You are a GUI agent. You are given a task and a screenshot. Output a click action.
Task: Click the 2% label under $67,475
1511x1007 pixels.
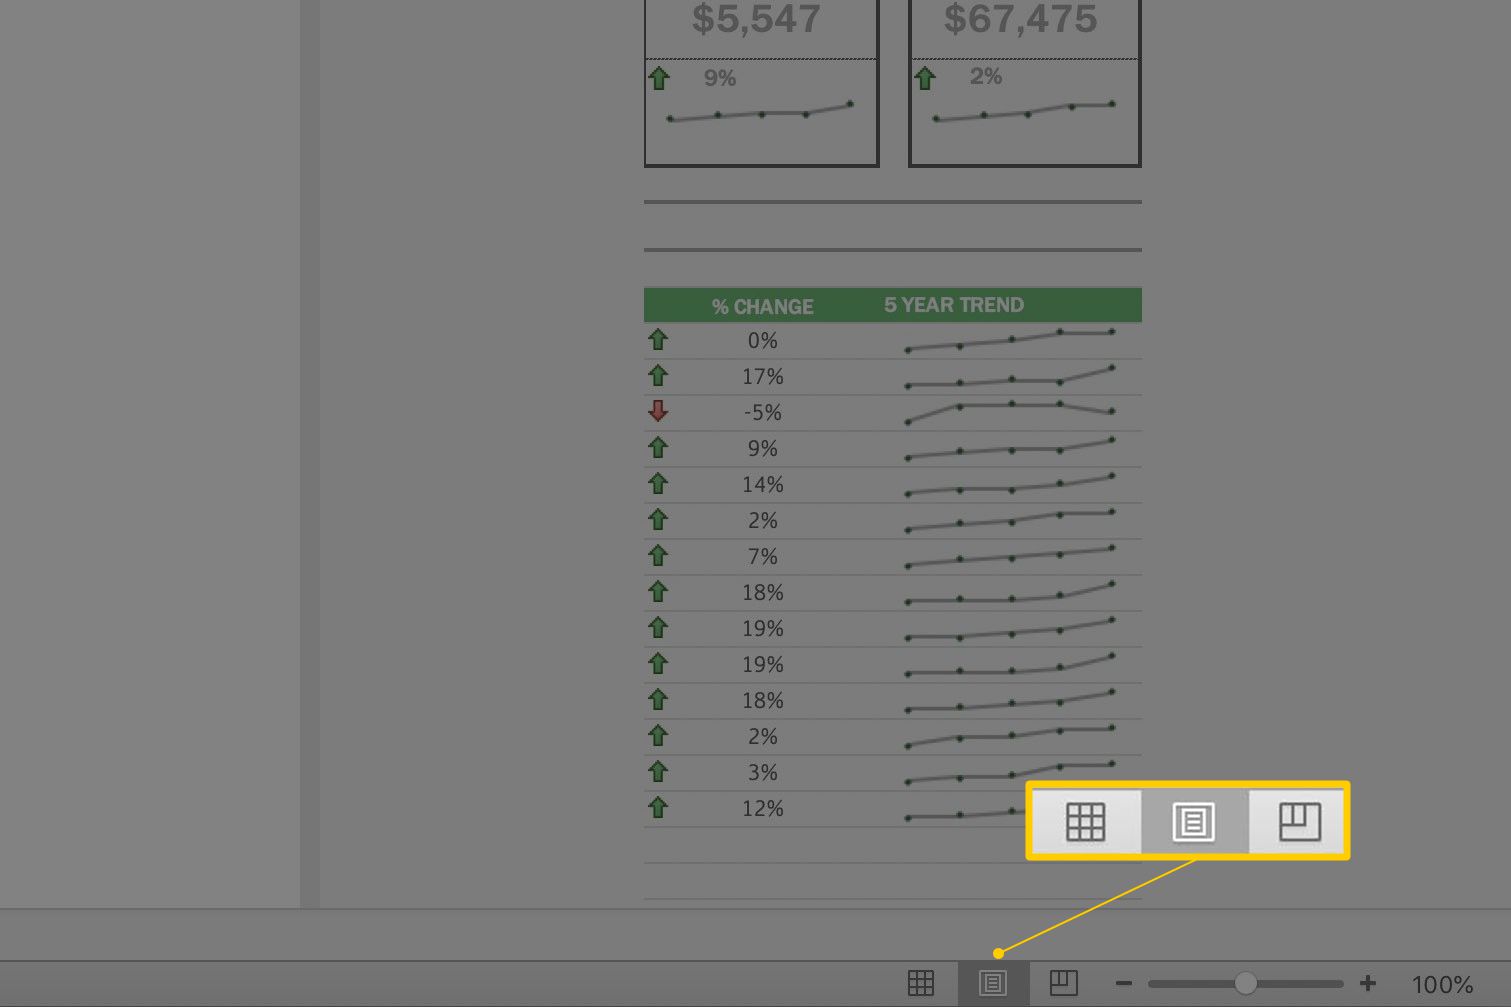tap(986, 76)
